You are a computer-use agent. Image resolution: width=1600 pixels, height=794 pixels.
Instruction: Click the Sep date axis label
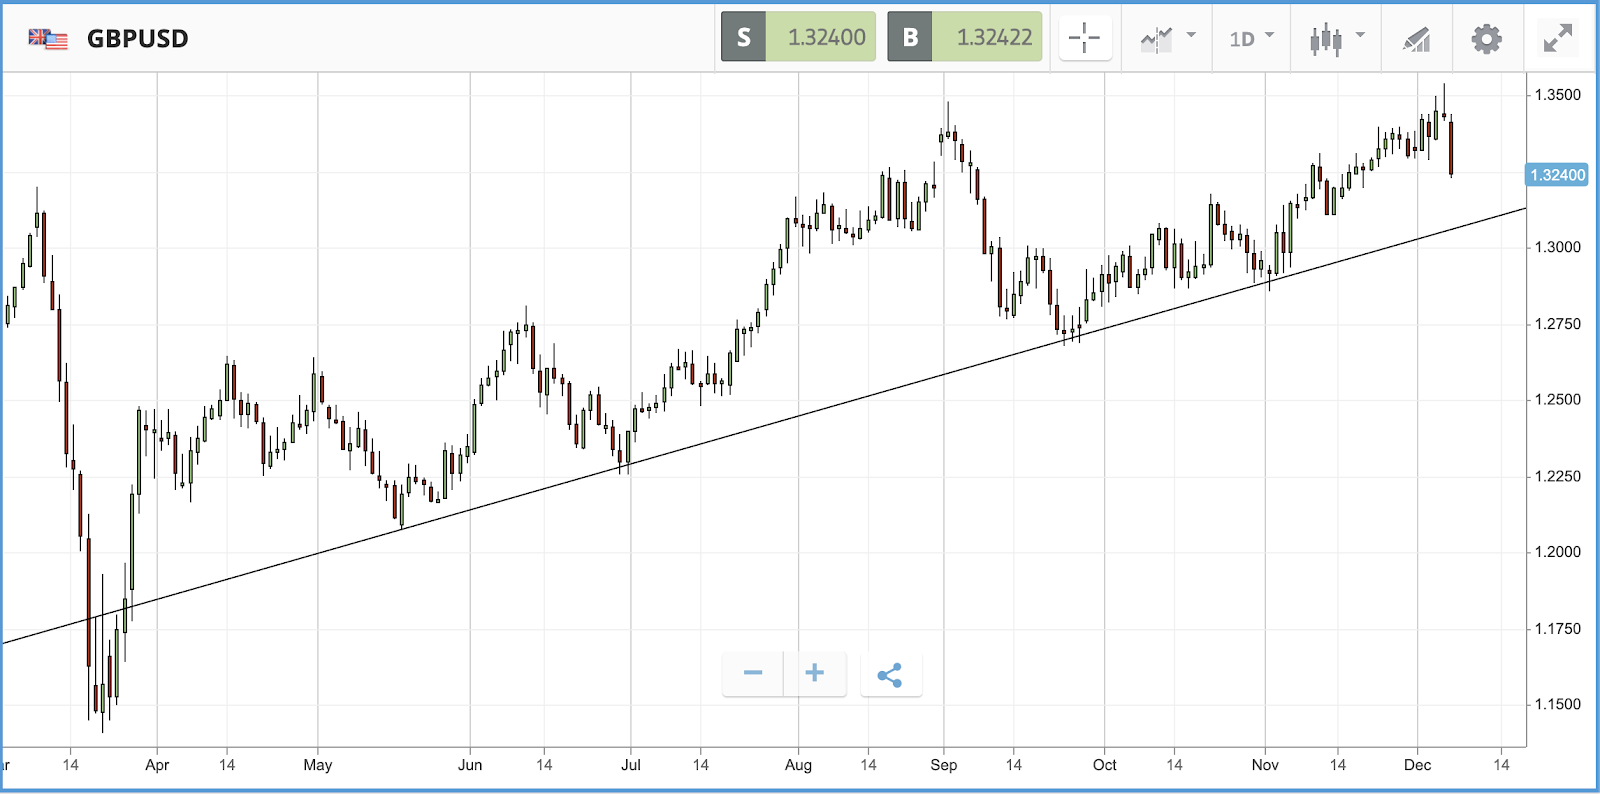click(944, 765)
